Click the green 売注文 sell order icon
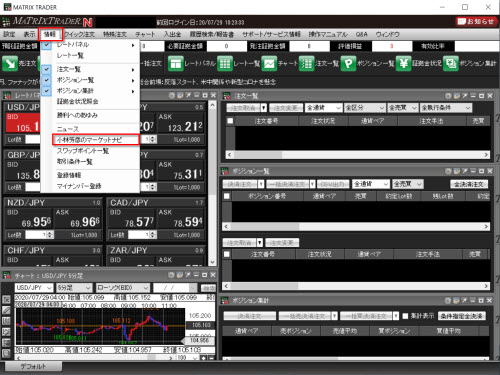Viewport: 500px width, 375px height. [x=10, y=63]
